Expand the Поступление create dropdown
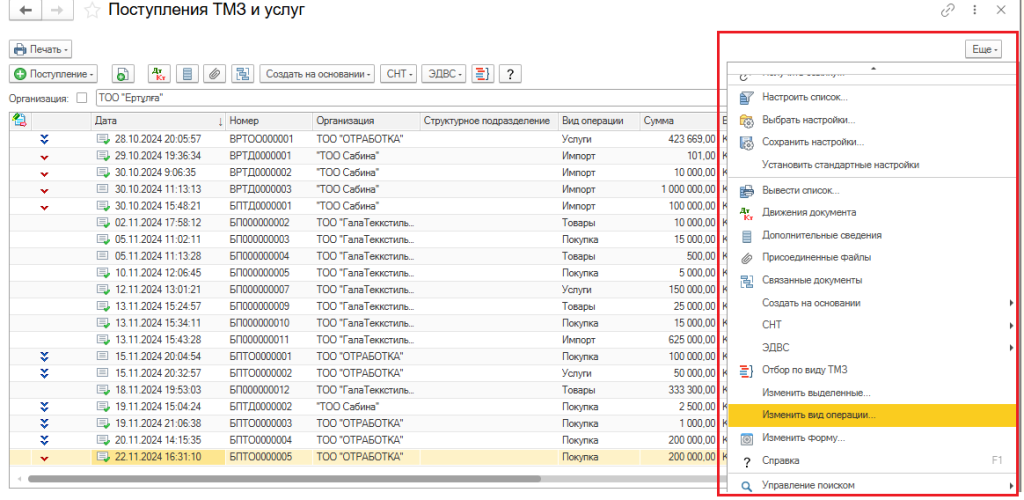The image size is (1024, 500). (54, 74)
